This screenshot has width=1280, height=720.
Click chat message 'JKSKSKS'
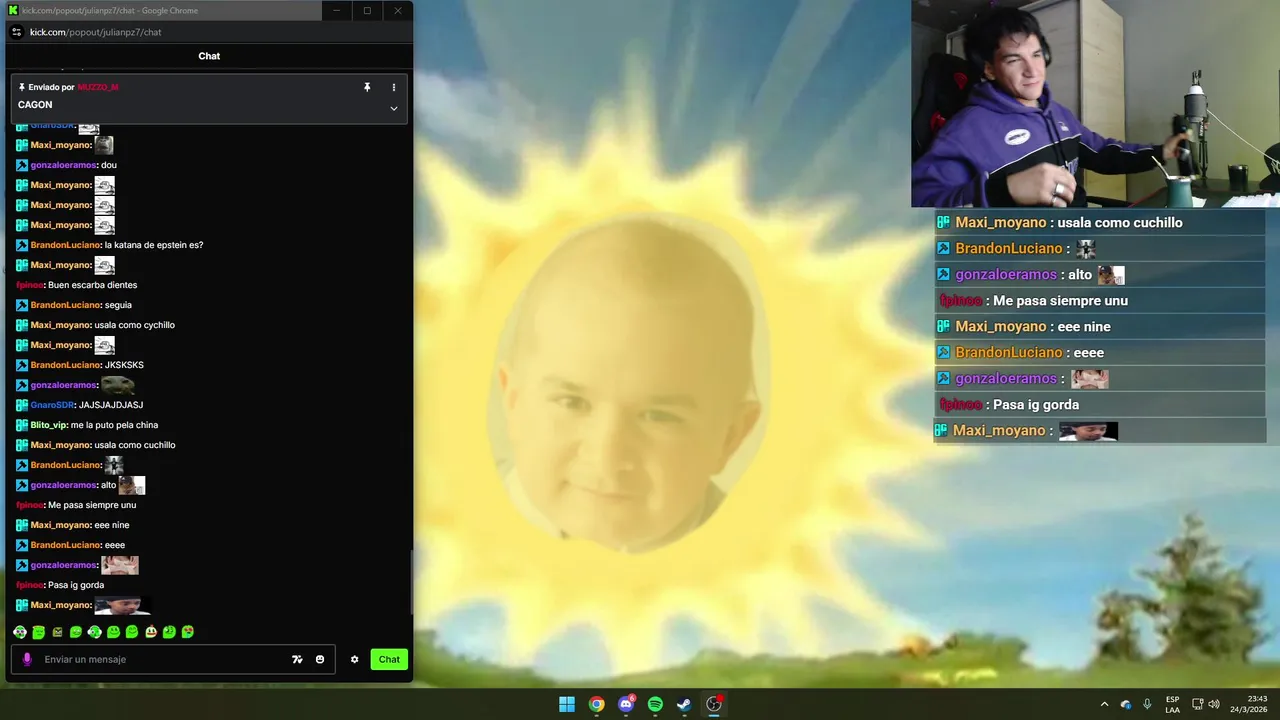point(125,365)
